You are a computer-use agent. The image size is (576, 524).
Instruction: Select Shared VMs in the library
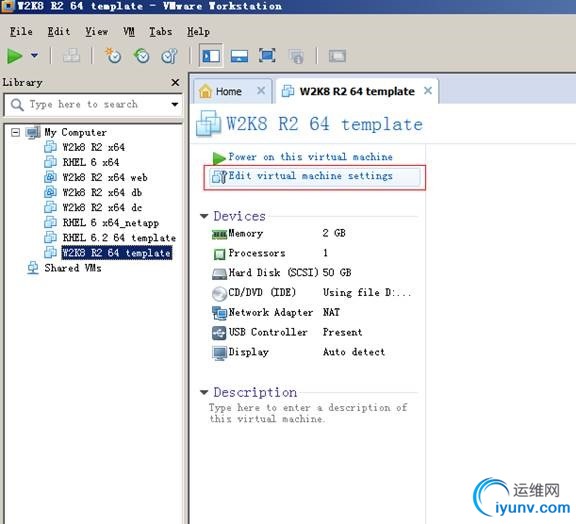(x=73, y=268)
